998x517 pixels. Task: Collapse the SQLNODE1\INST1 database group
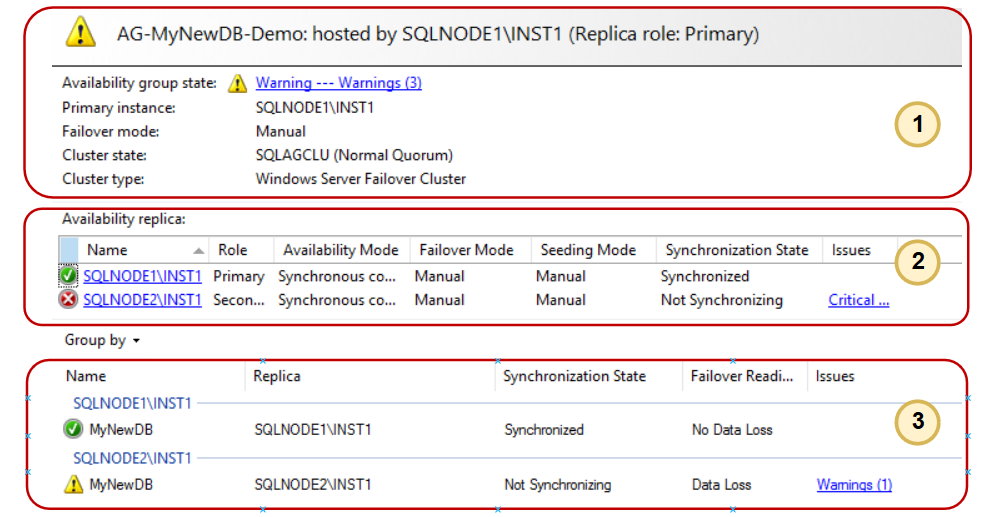coord(133,404)
